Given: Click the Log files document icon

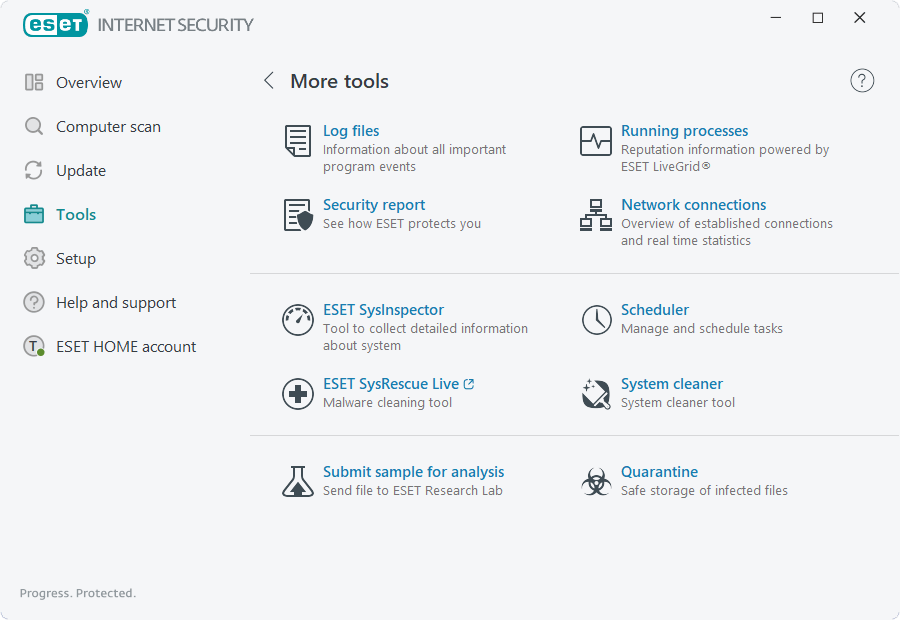Looking at the screenshot, I should [x=298, y=141].
